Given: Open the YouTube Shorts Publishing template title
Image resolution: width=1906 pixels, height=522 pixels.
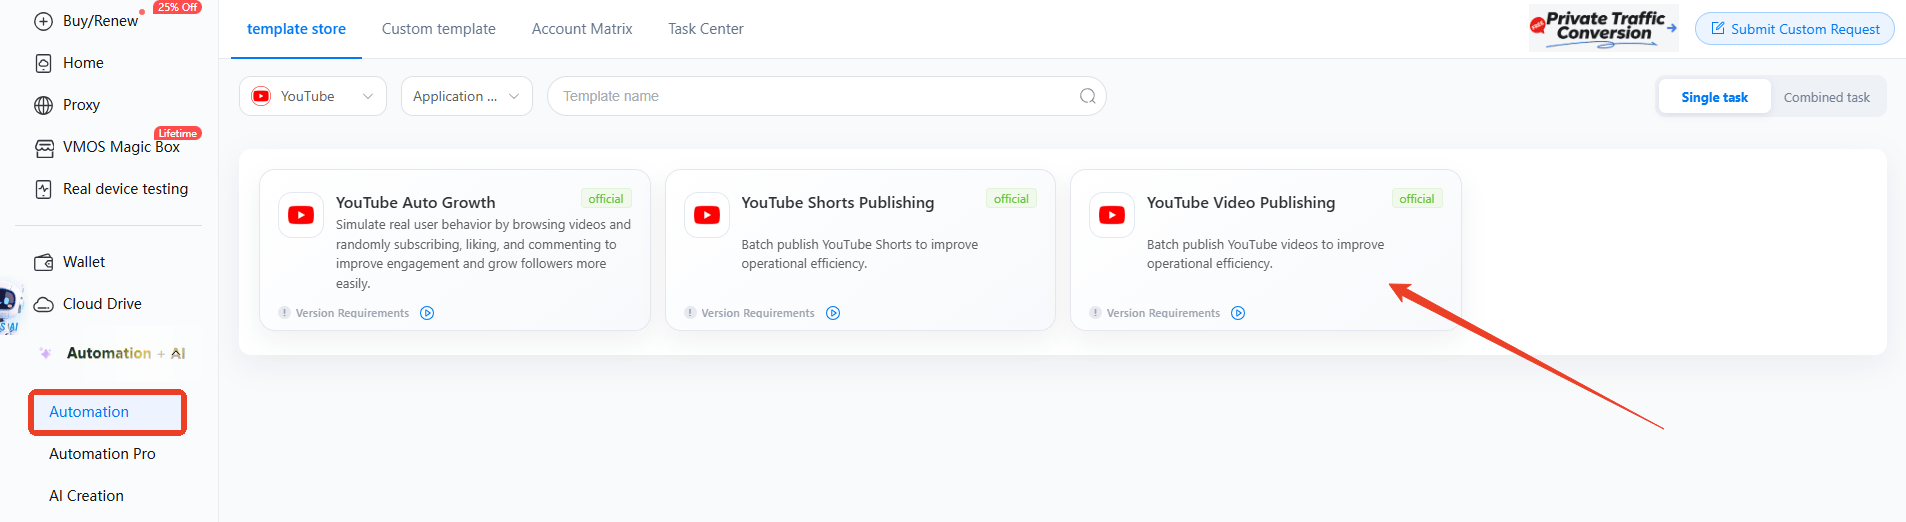Looking at the screenshot, I should click(838, 202).
